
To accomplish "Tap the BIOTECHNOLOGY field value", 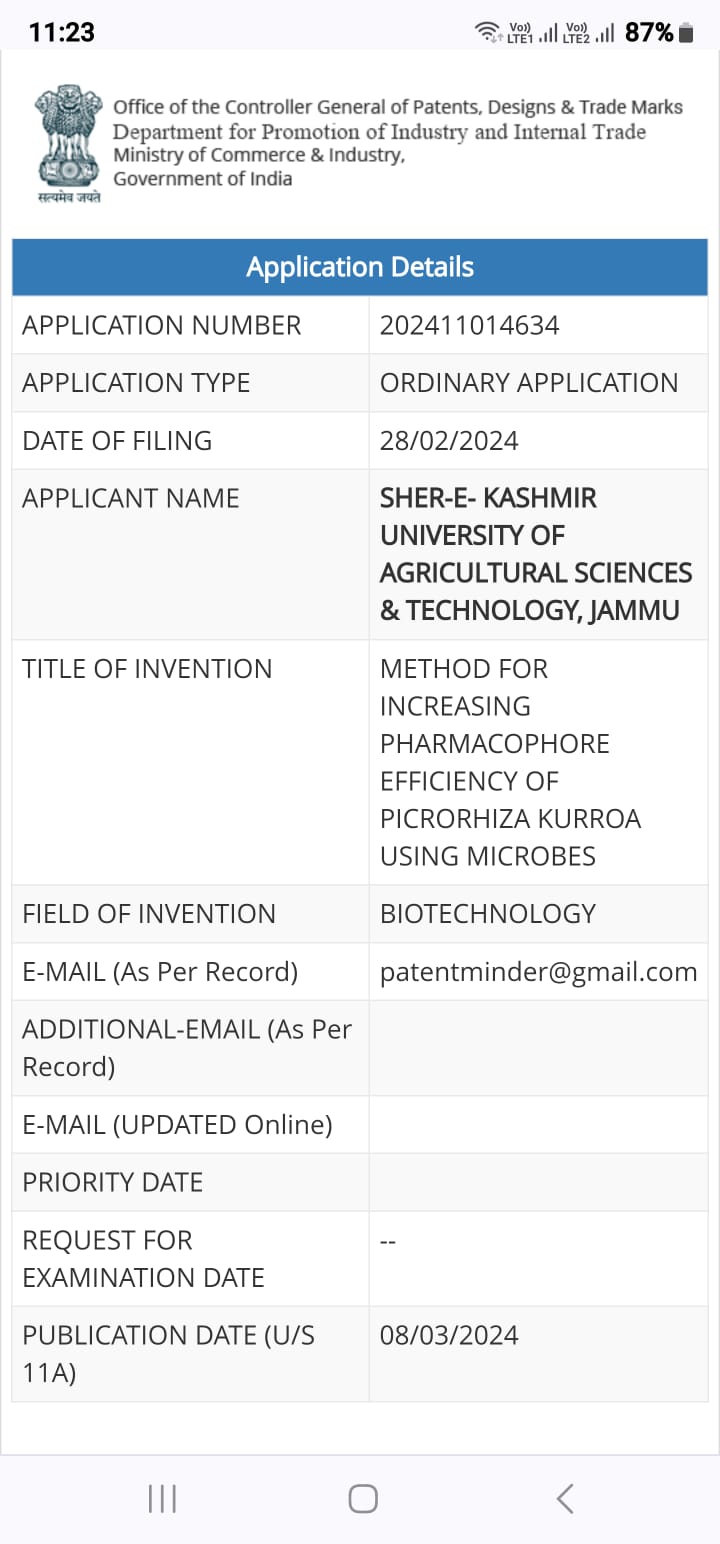I will pos(488,914).
